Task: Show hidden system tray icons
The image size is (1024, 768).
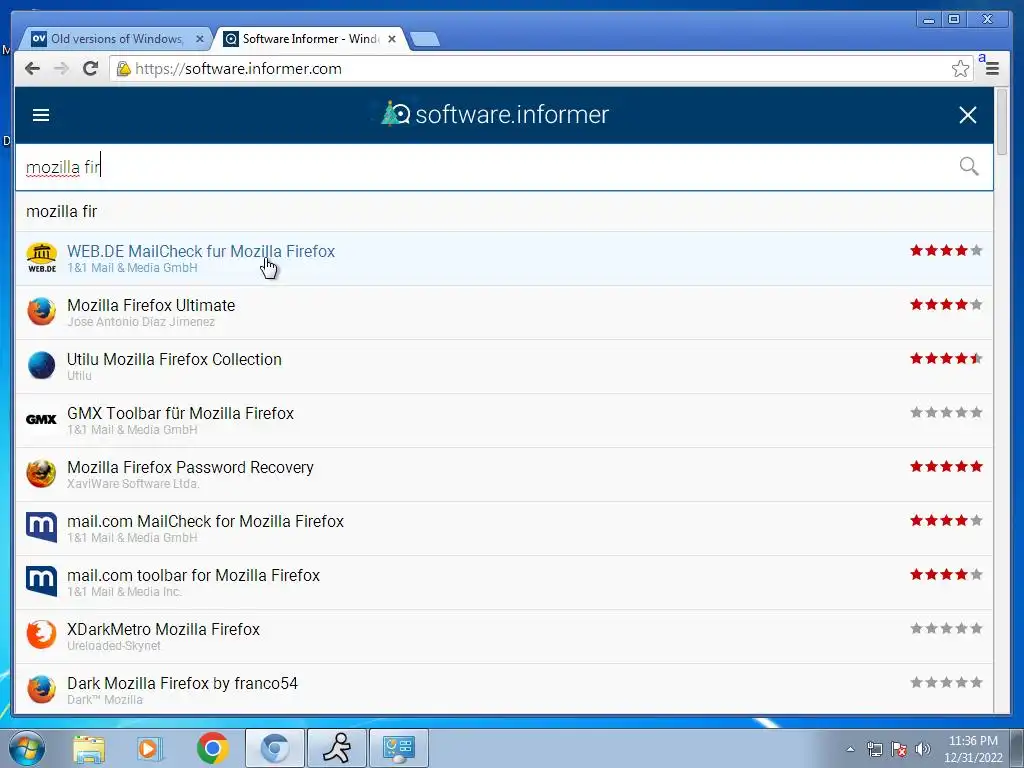Action: (x=850, y=749)
